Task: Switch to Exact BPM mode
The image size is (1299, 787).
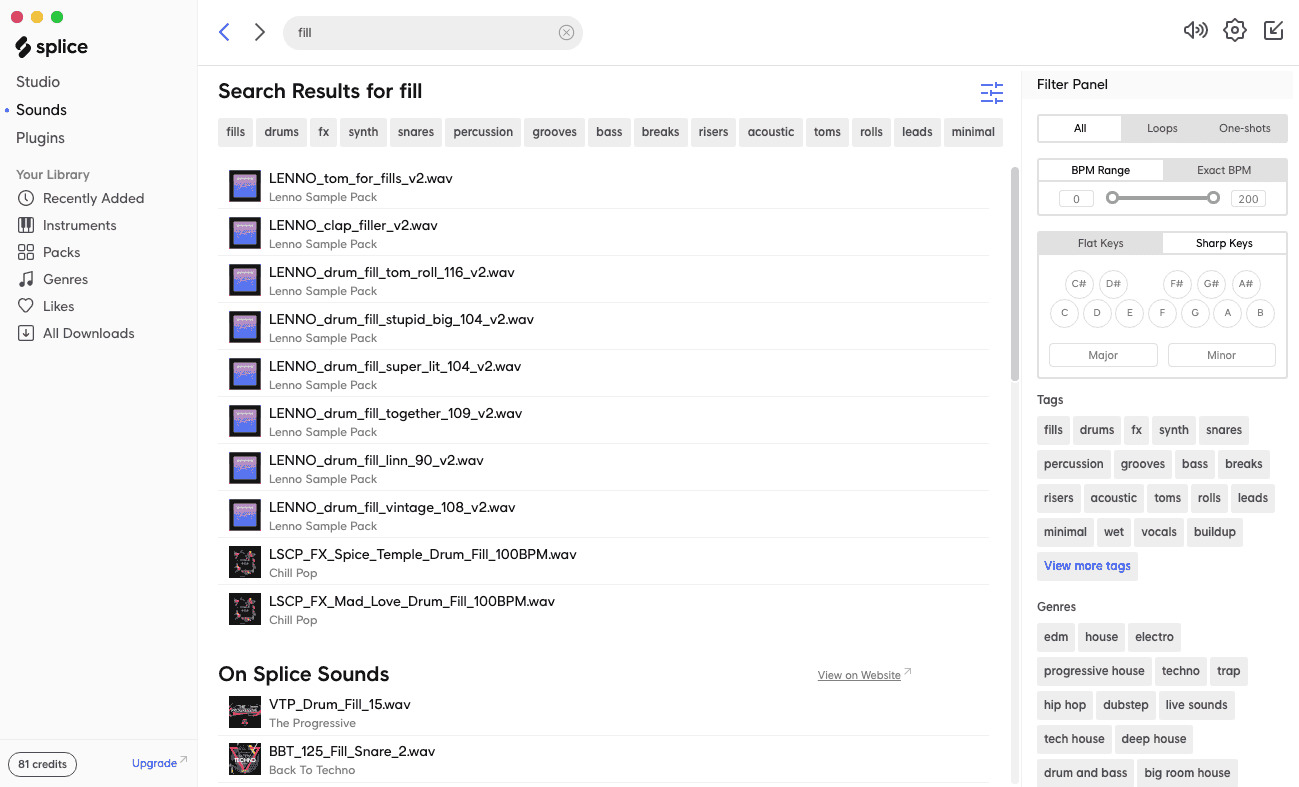Action: point(1224,170)
